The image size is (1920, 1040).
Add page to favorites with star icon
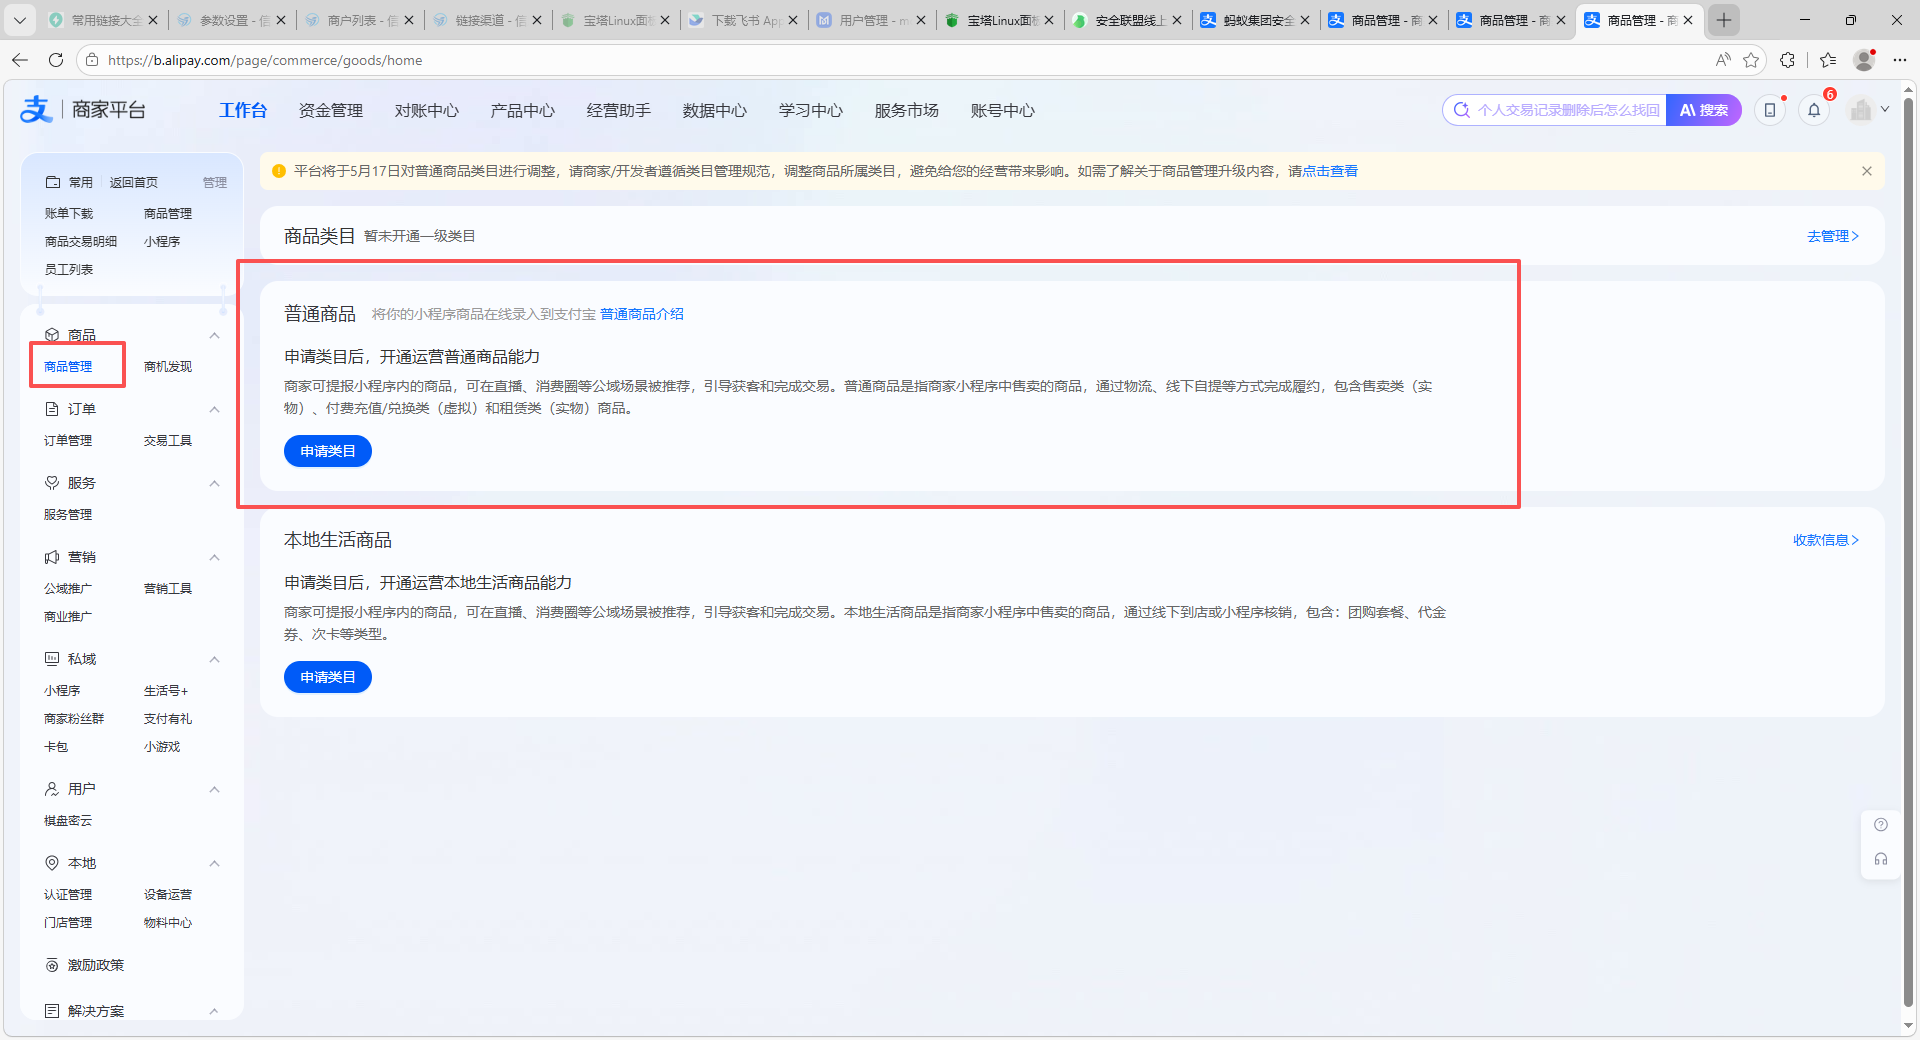(x=1751, y=60)
